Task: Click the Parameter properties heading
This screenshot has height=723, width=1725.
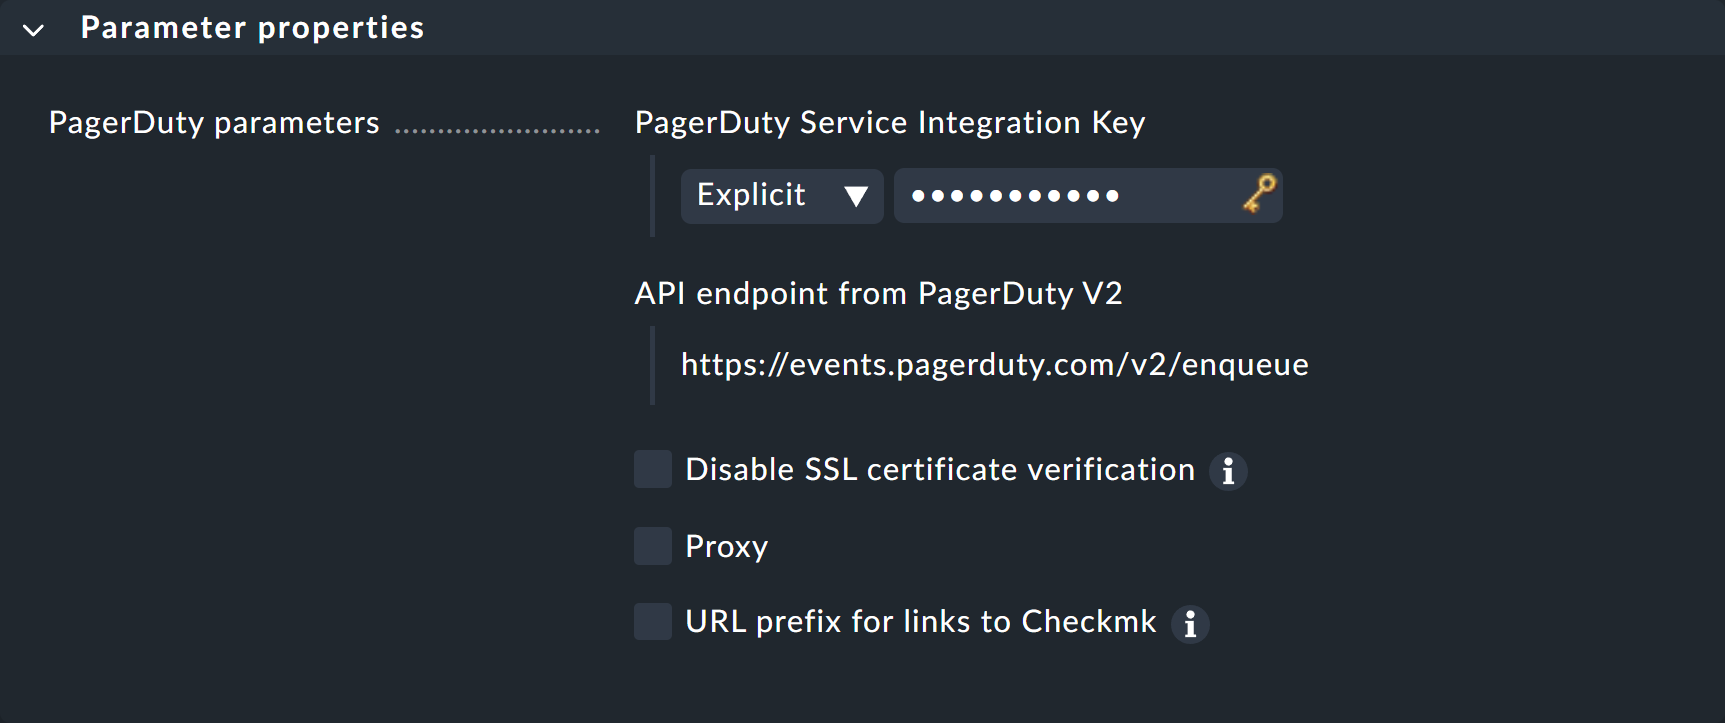Action: pos(252,28)
